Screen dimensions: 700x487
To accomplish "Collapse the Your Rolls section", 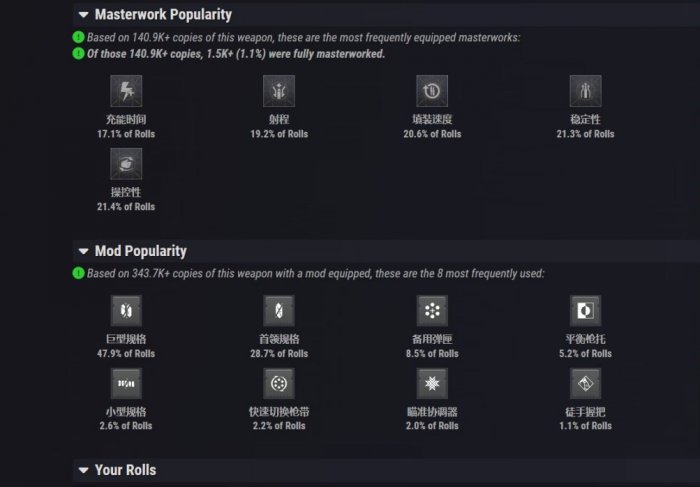I will point(83,470).
